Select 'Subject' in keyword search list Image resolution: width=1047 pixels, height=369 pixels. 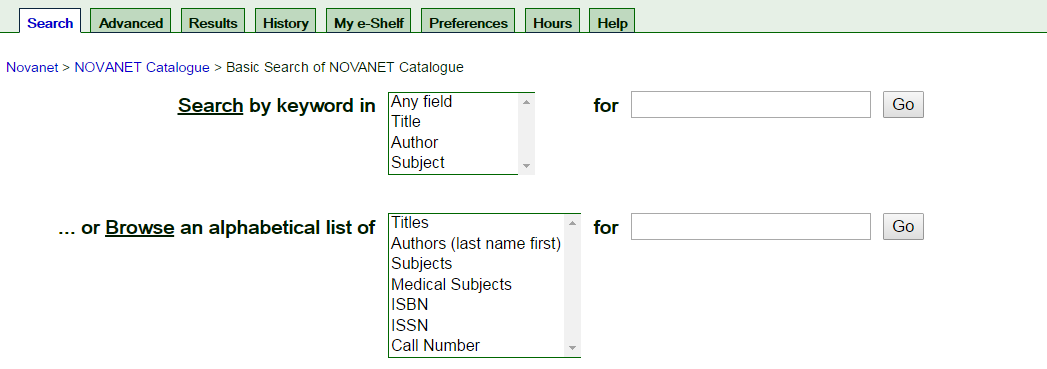click(x=453, y=163)
